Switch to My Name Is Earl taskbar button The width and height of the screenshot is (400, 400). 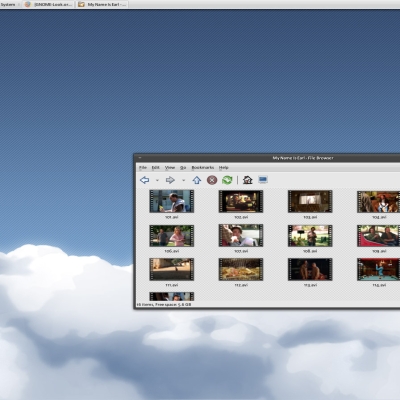103,4
